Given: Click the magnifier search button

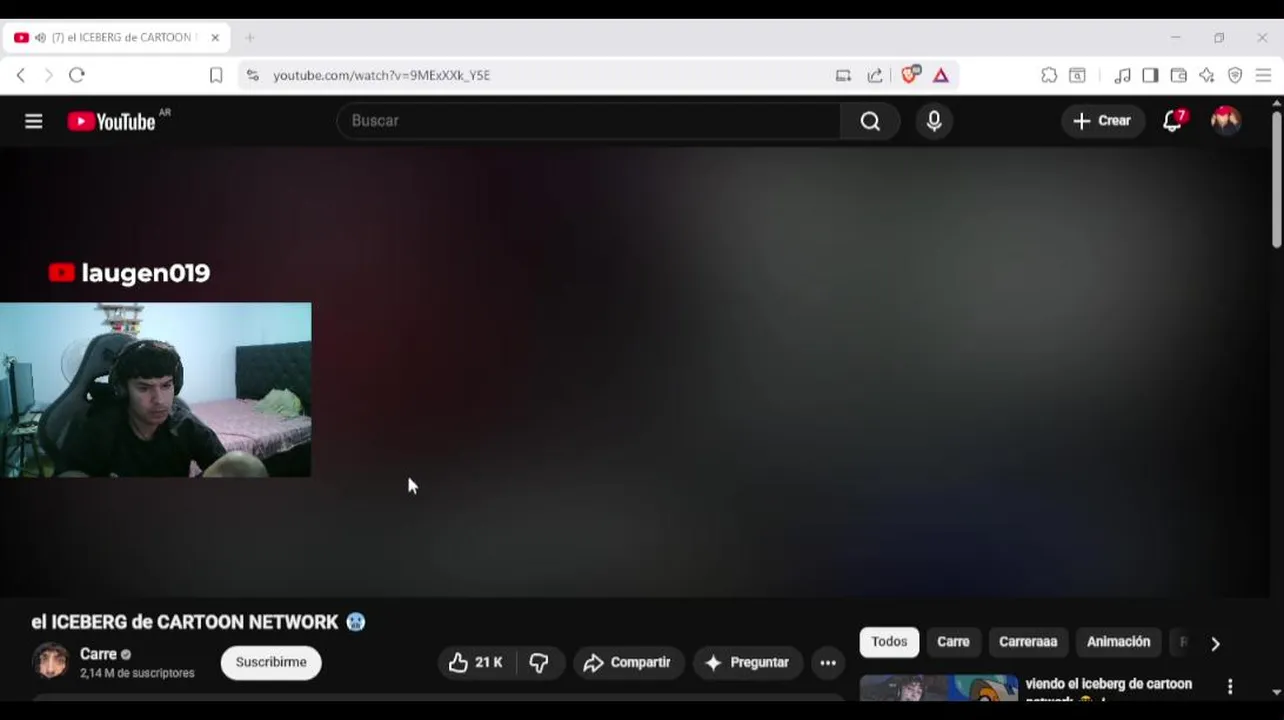Looking at the screenshot, I should point(870,121).
